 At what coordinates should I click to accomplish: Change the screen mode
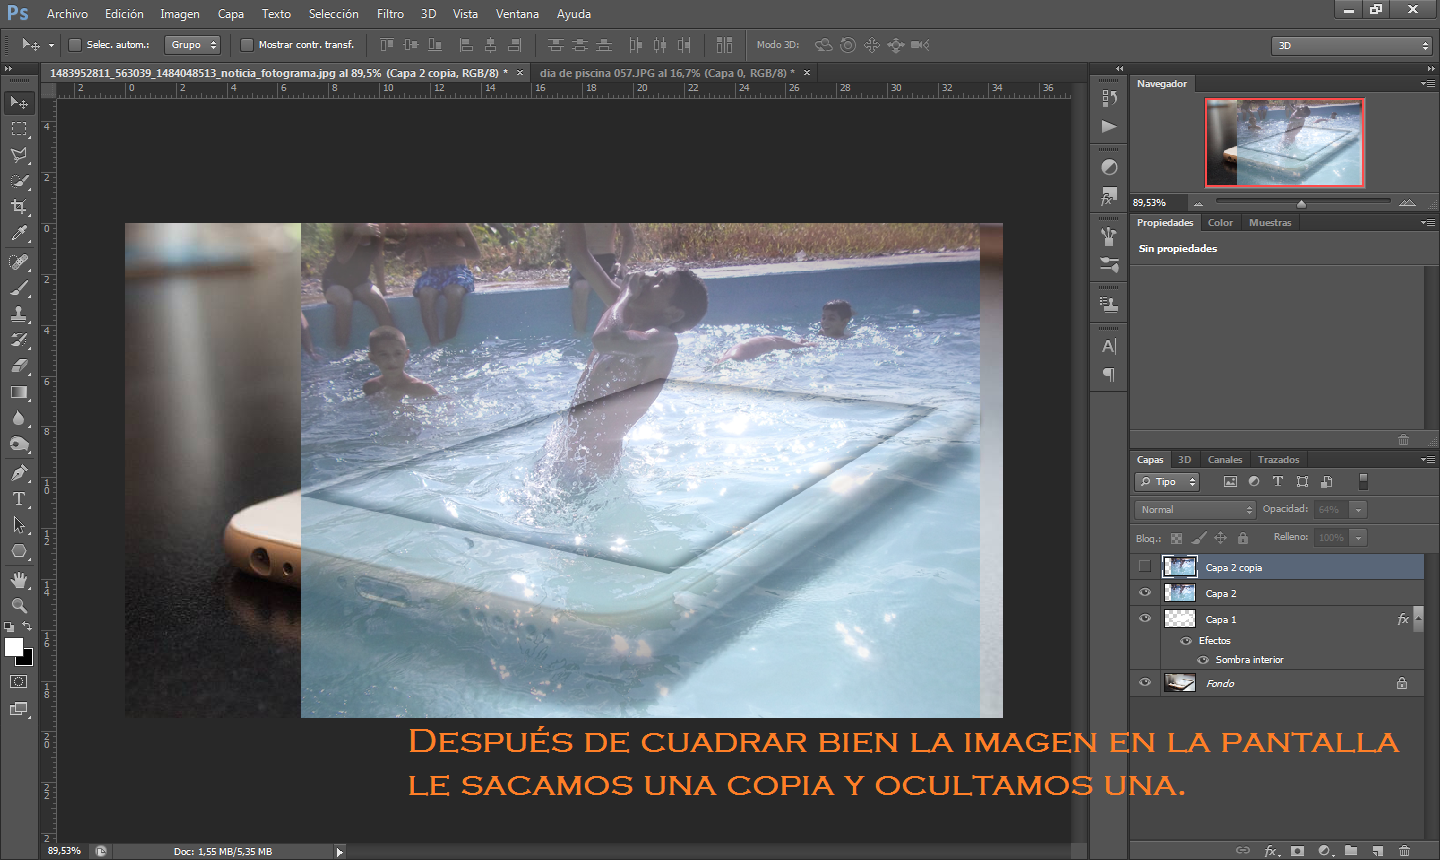pos(19,709)
